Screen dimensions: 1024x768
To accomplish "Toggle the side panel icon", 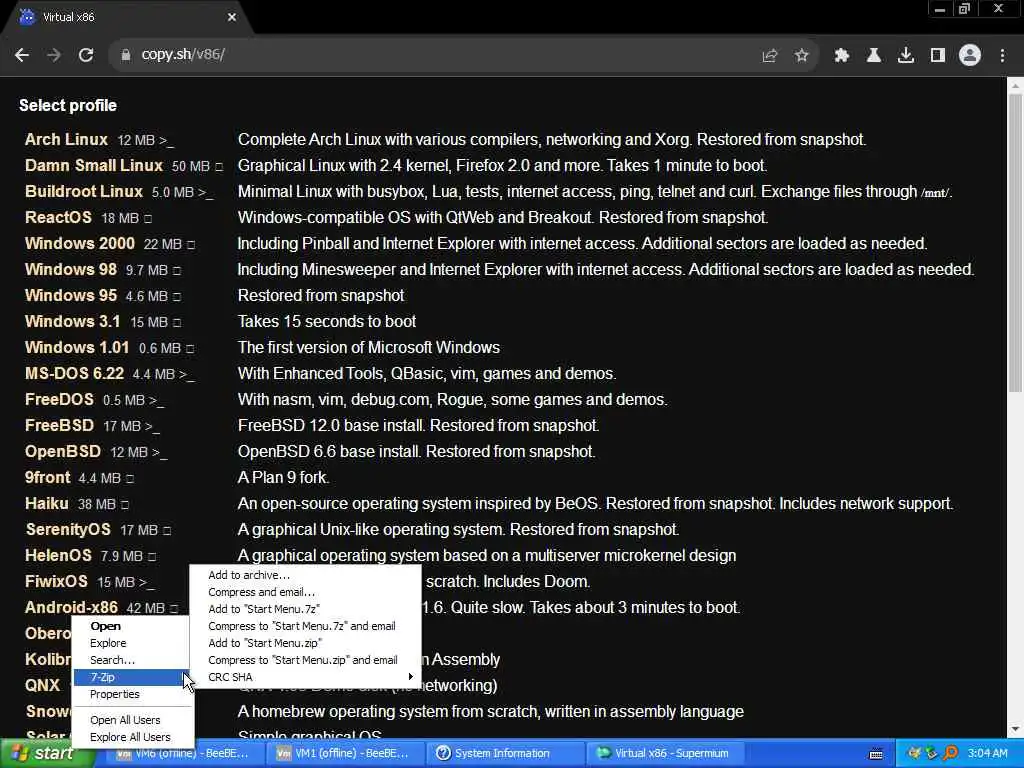I will [x=937, y=56].
